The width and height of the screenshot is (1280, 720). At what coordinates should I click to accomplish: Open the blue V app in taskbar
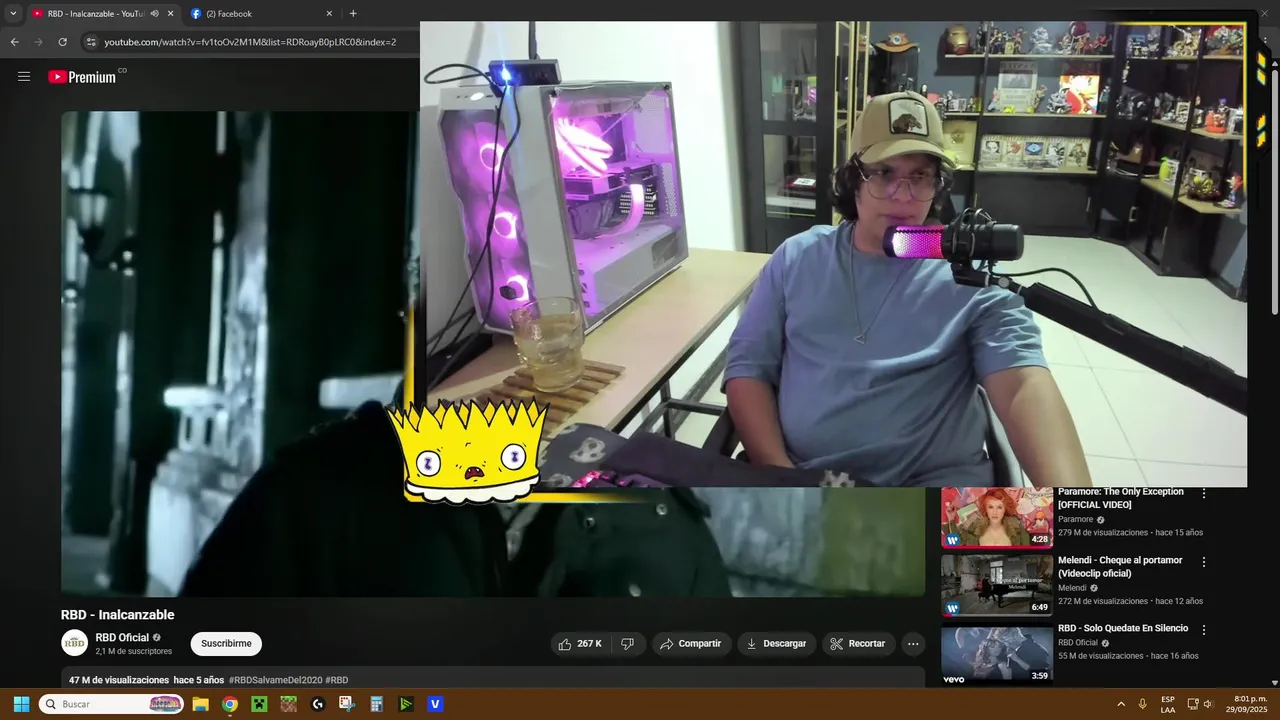point(435,704)
